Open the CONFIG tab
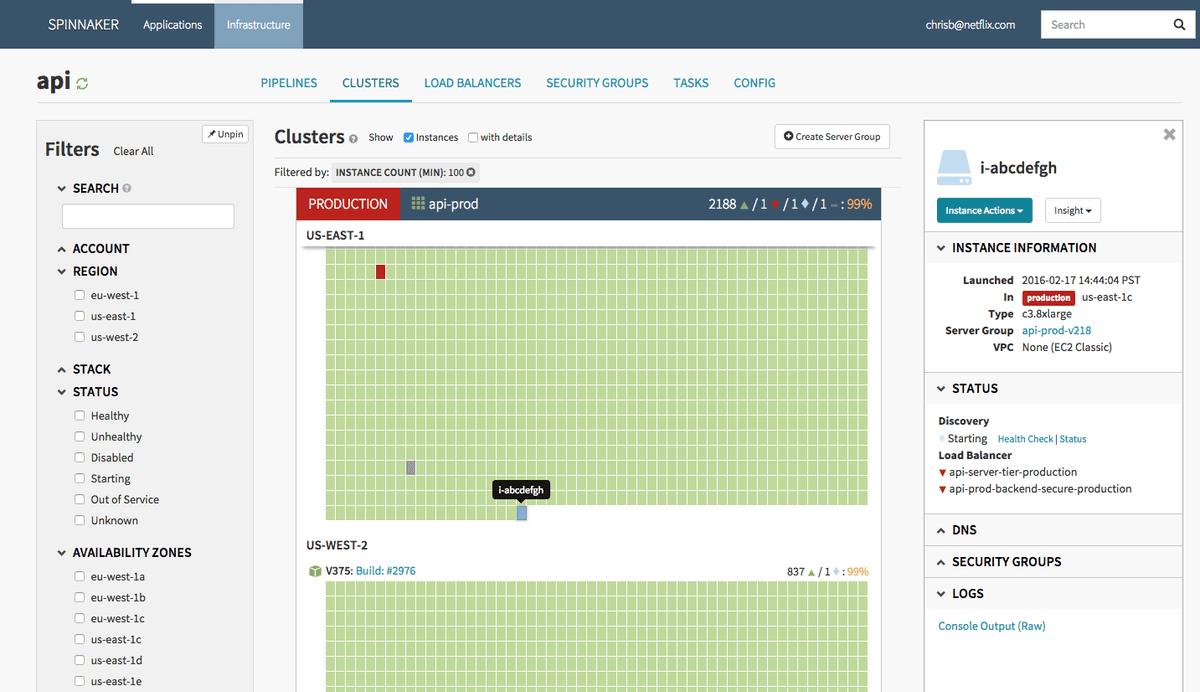Screen dimensions: 1200x692 (755, 83)
